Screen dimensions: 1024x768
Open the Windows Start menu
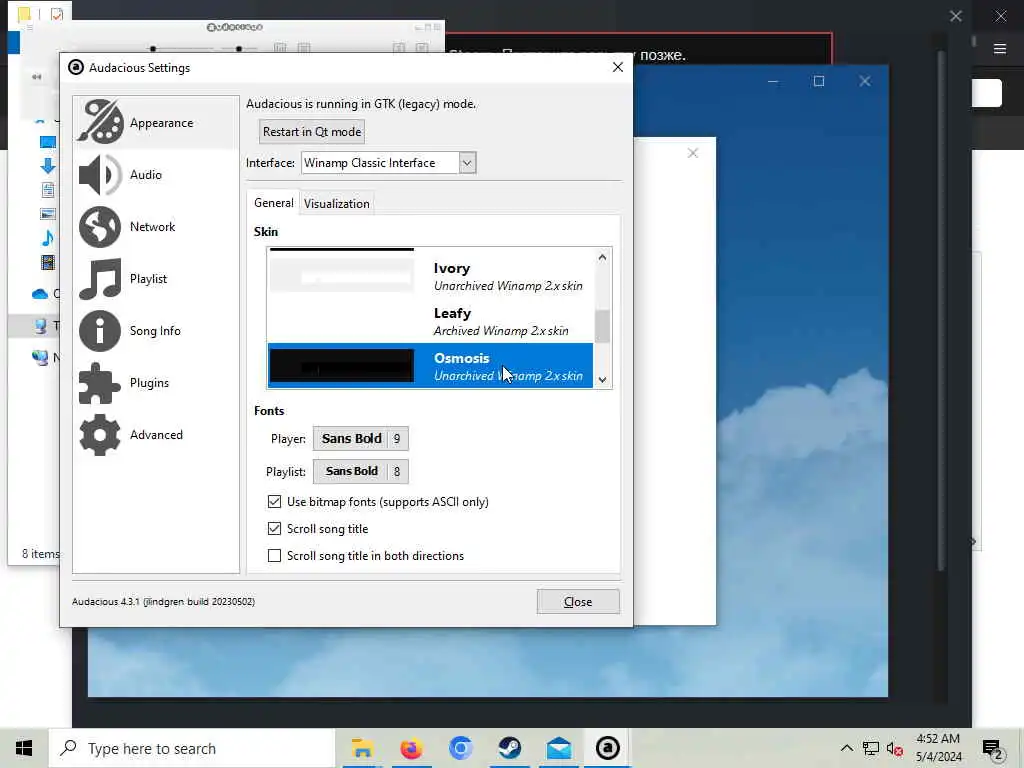tap(24, 748)
